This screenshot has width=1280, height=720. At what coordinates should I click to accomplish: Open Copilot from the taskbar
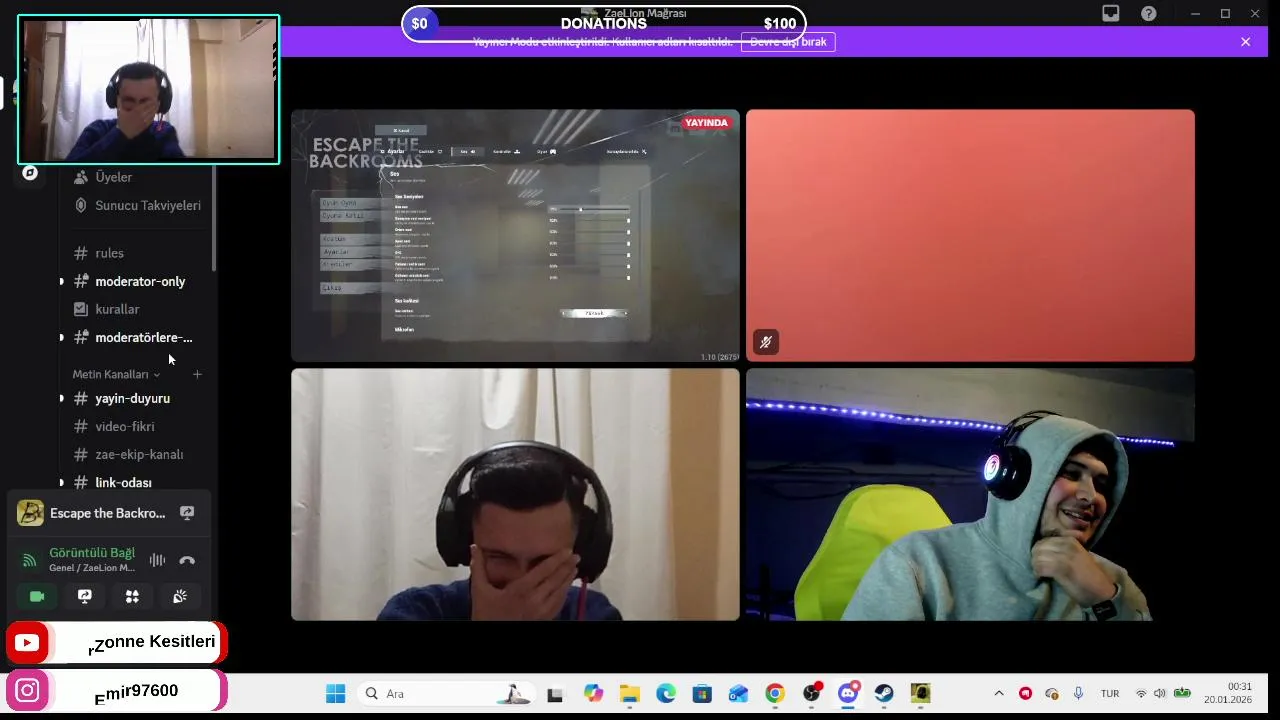point(593,693)
